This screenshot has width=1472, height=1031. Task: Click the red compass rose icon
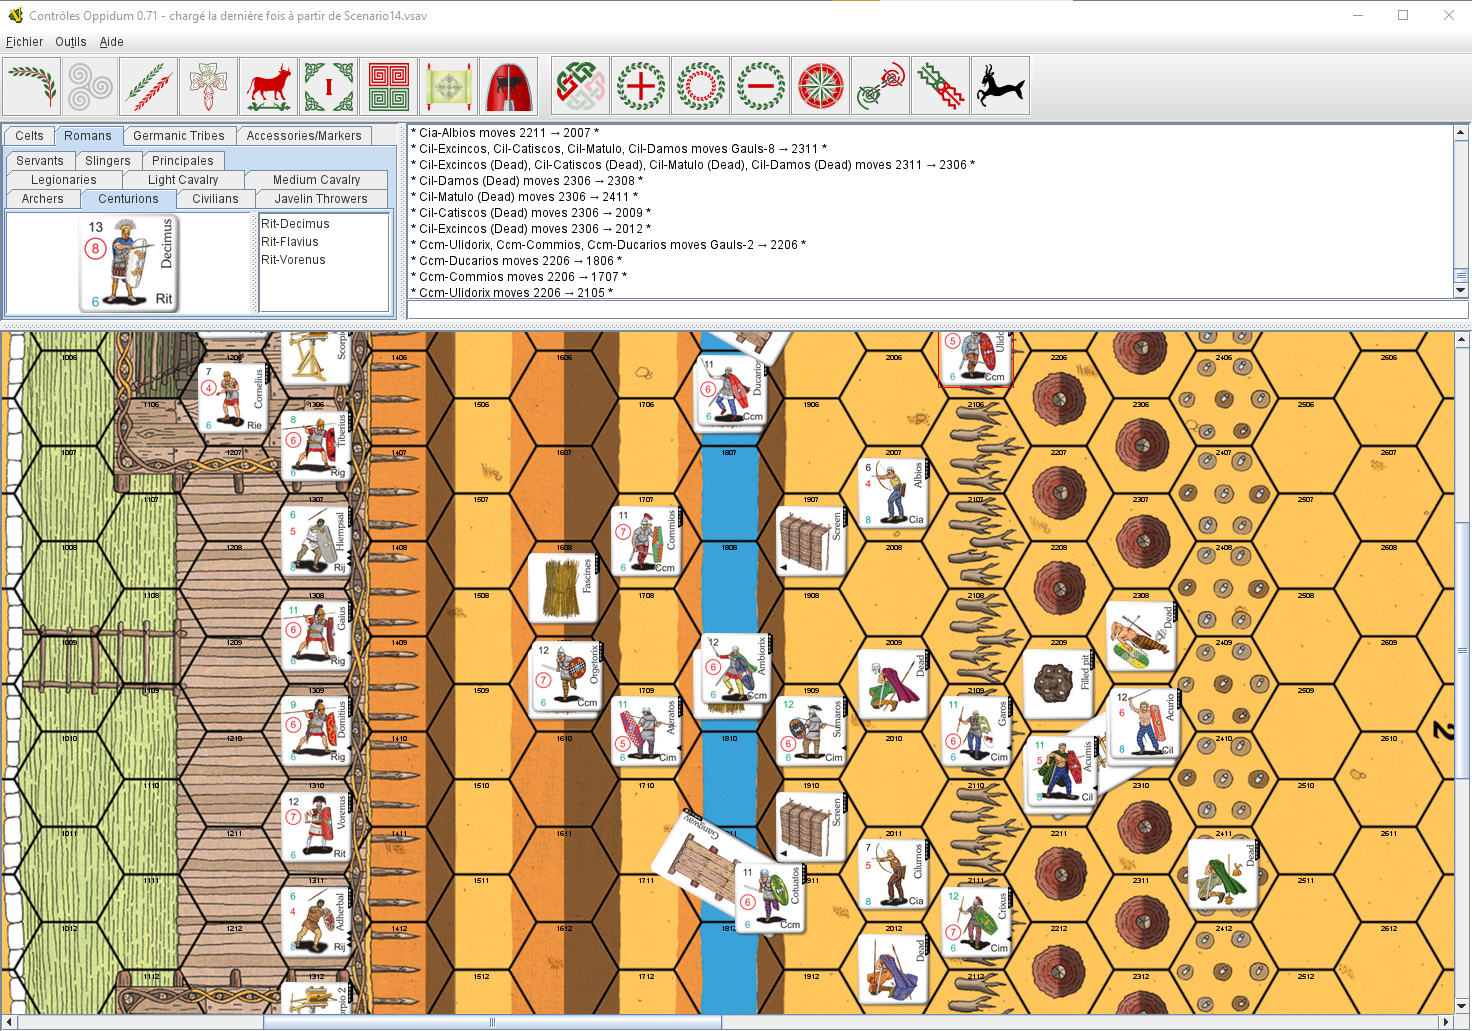(x=820, y=86)
